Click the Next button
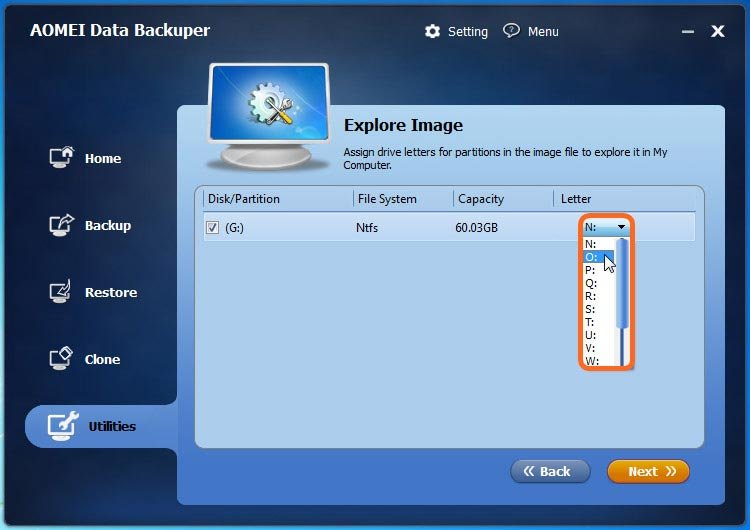The image size is (750, 530). (648, 472)
